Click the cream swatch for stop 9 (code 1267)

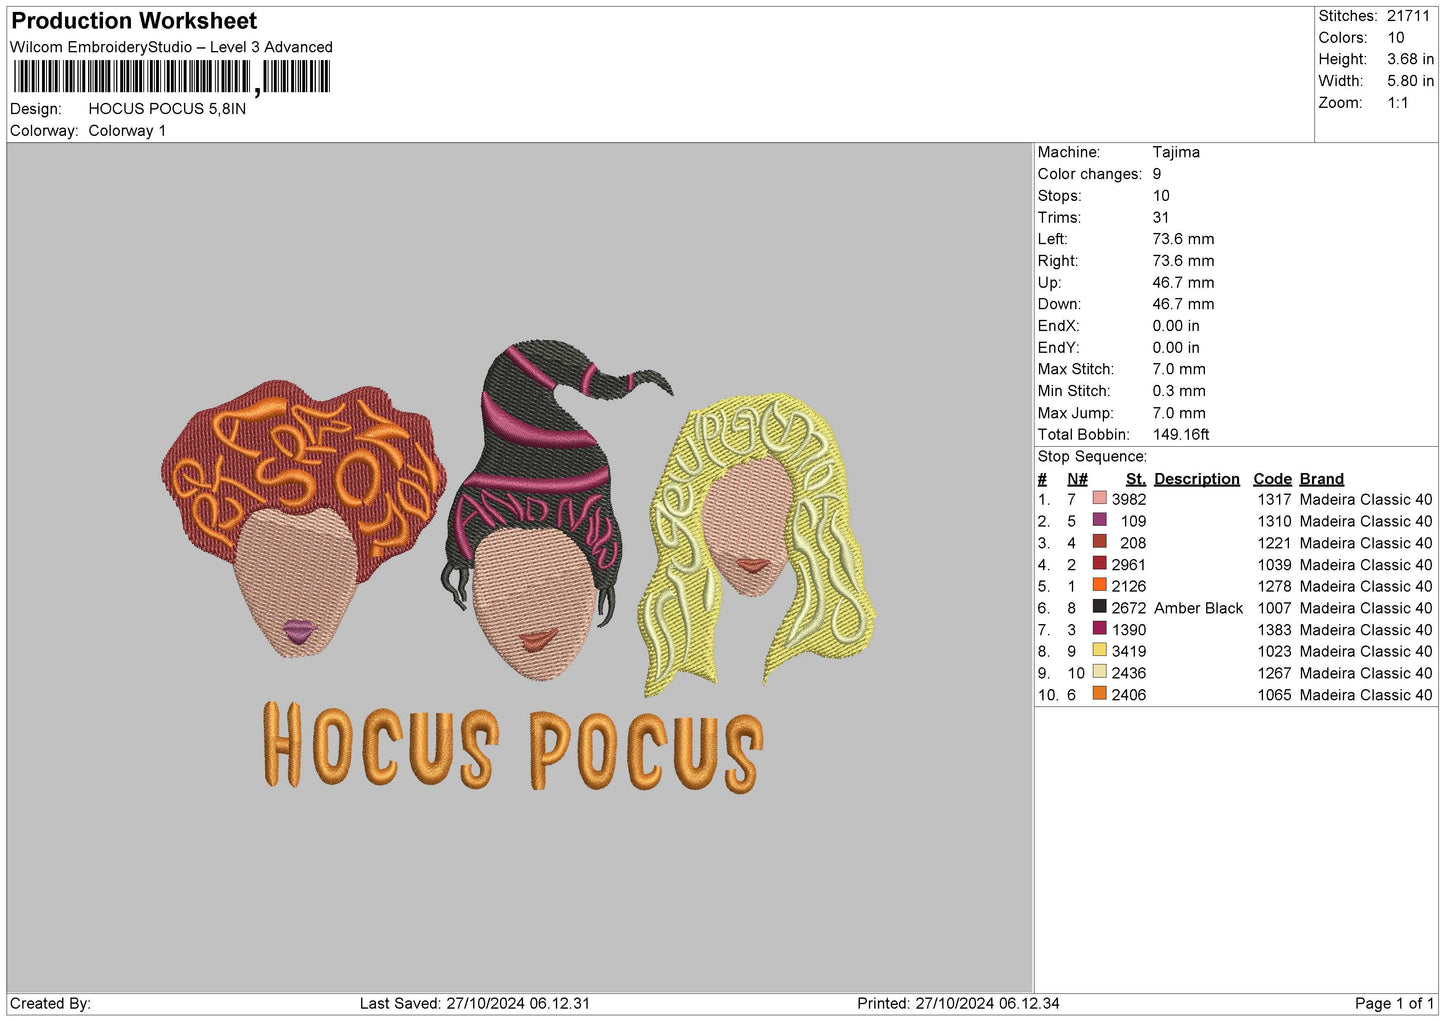coord(1100,673)
